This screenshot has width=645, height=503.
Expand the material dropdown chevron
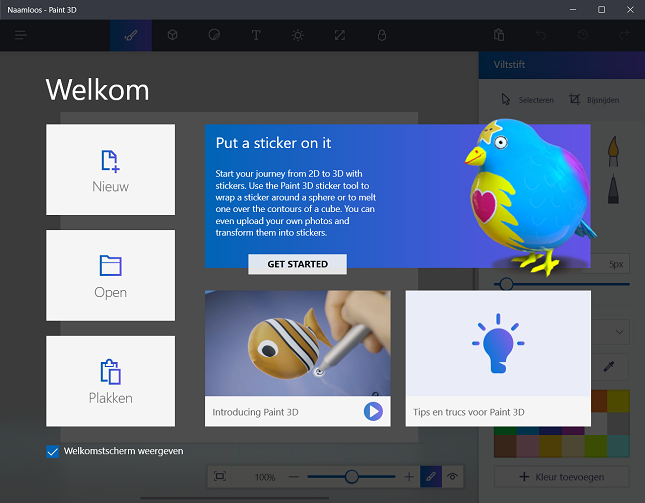pyautogui.click(x=619, y=331)
